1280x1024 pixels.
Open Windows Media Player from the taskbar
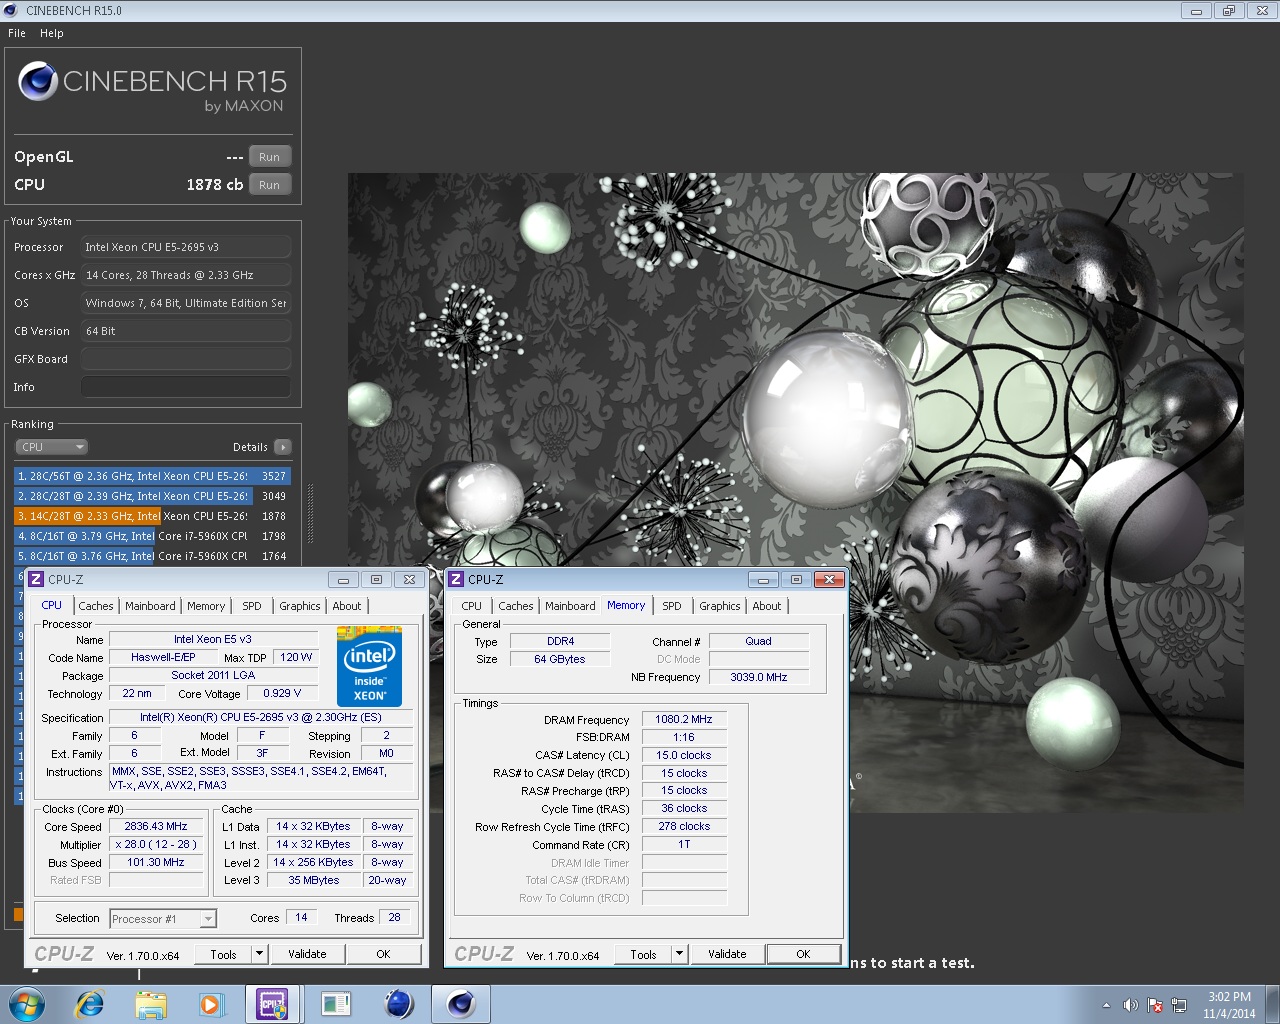coord(211,1004)
